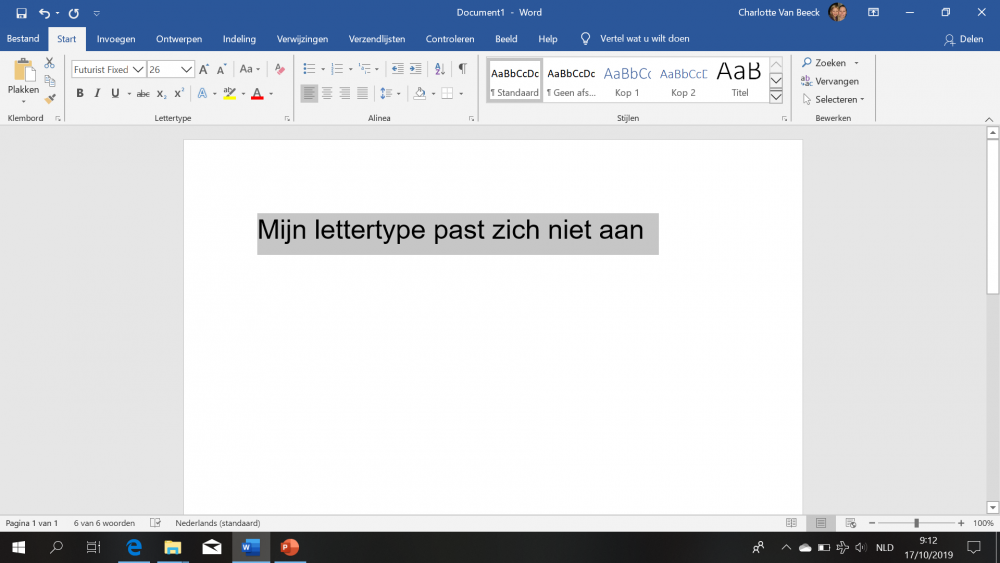Screen dimensions: 1000x563
Task: Click the Save icon in title bar
Action: coord(21,13)
